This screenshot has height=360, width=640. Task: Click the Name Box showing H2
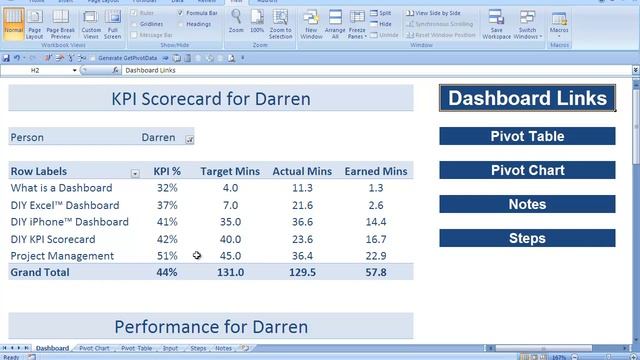click(x=36, y=70)
